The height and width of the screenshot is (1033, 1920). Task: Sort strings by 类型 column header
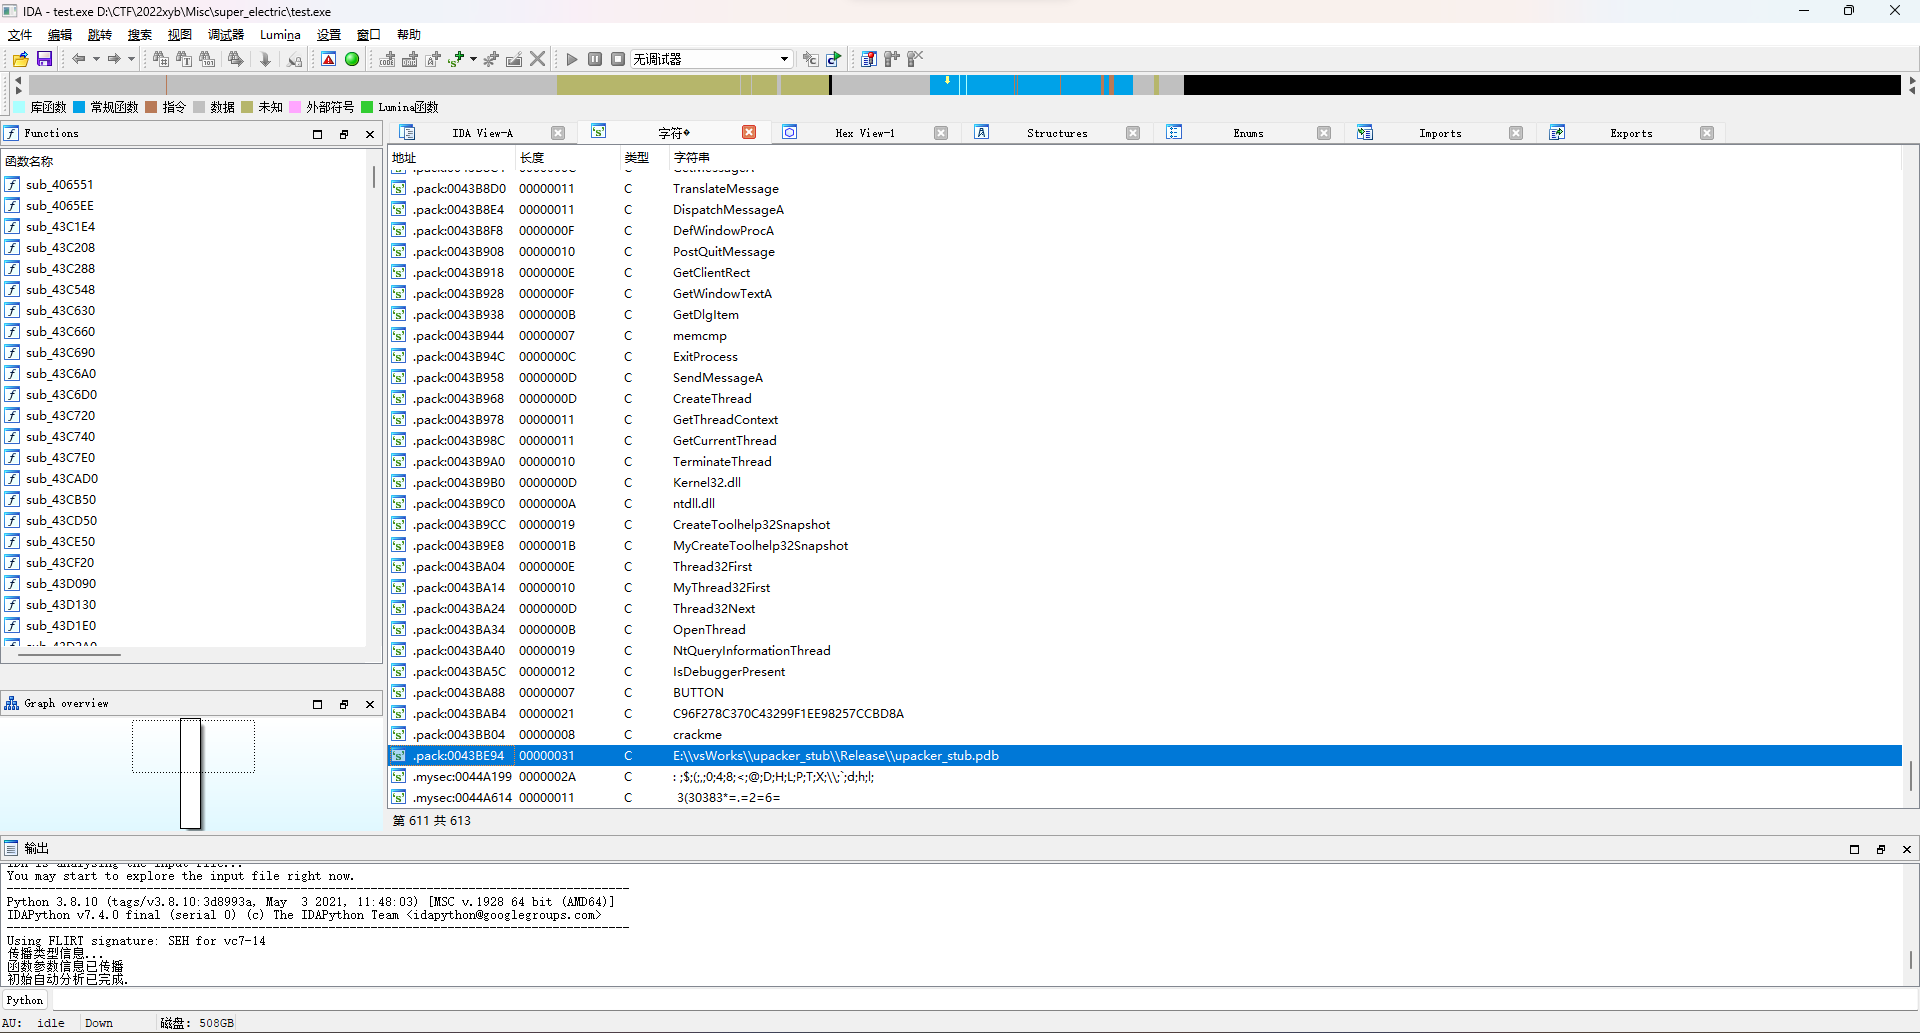pyautogui.click(x=644, y=157)
